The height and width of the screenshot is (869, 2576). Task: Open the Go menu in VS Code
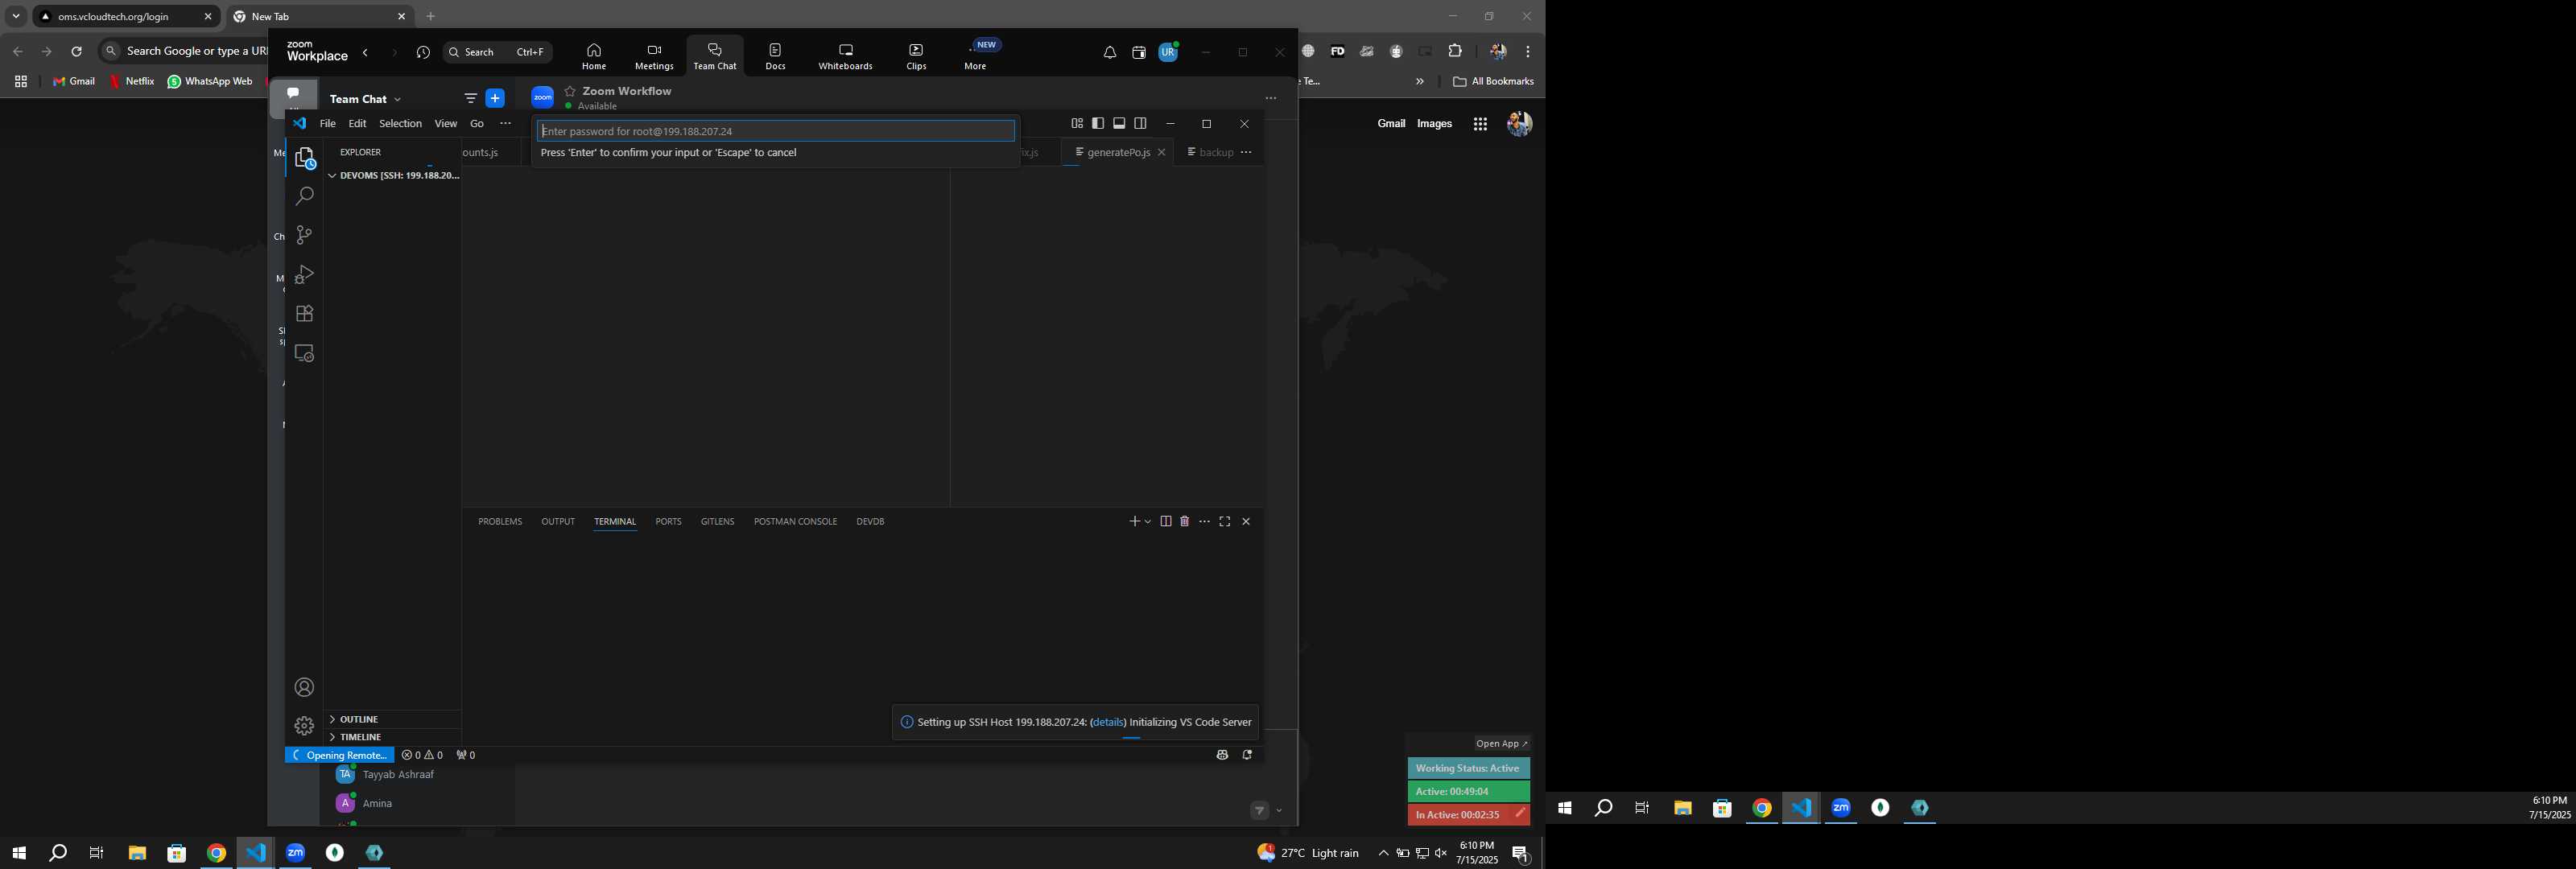[477, 124]
